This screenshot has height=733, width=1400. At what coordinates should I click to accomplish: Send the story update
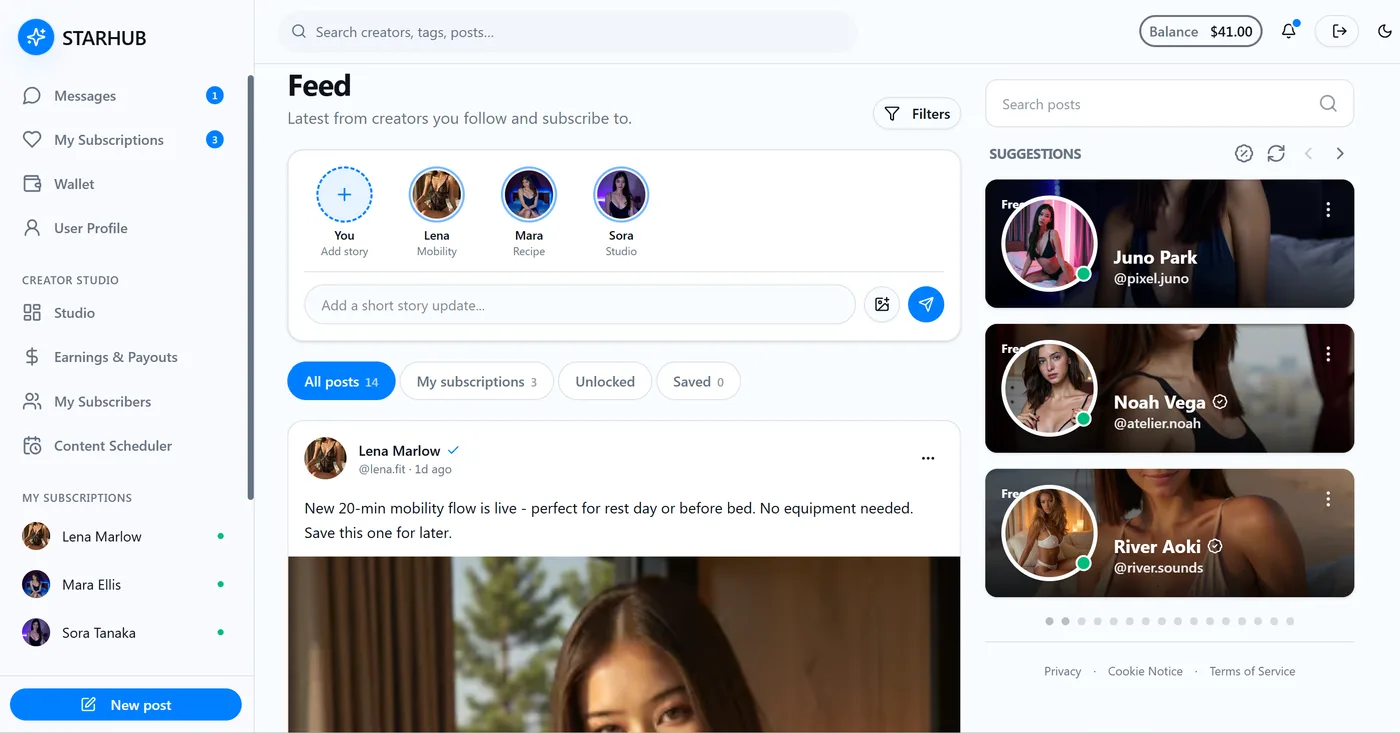(x=926, y=305)
